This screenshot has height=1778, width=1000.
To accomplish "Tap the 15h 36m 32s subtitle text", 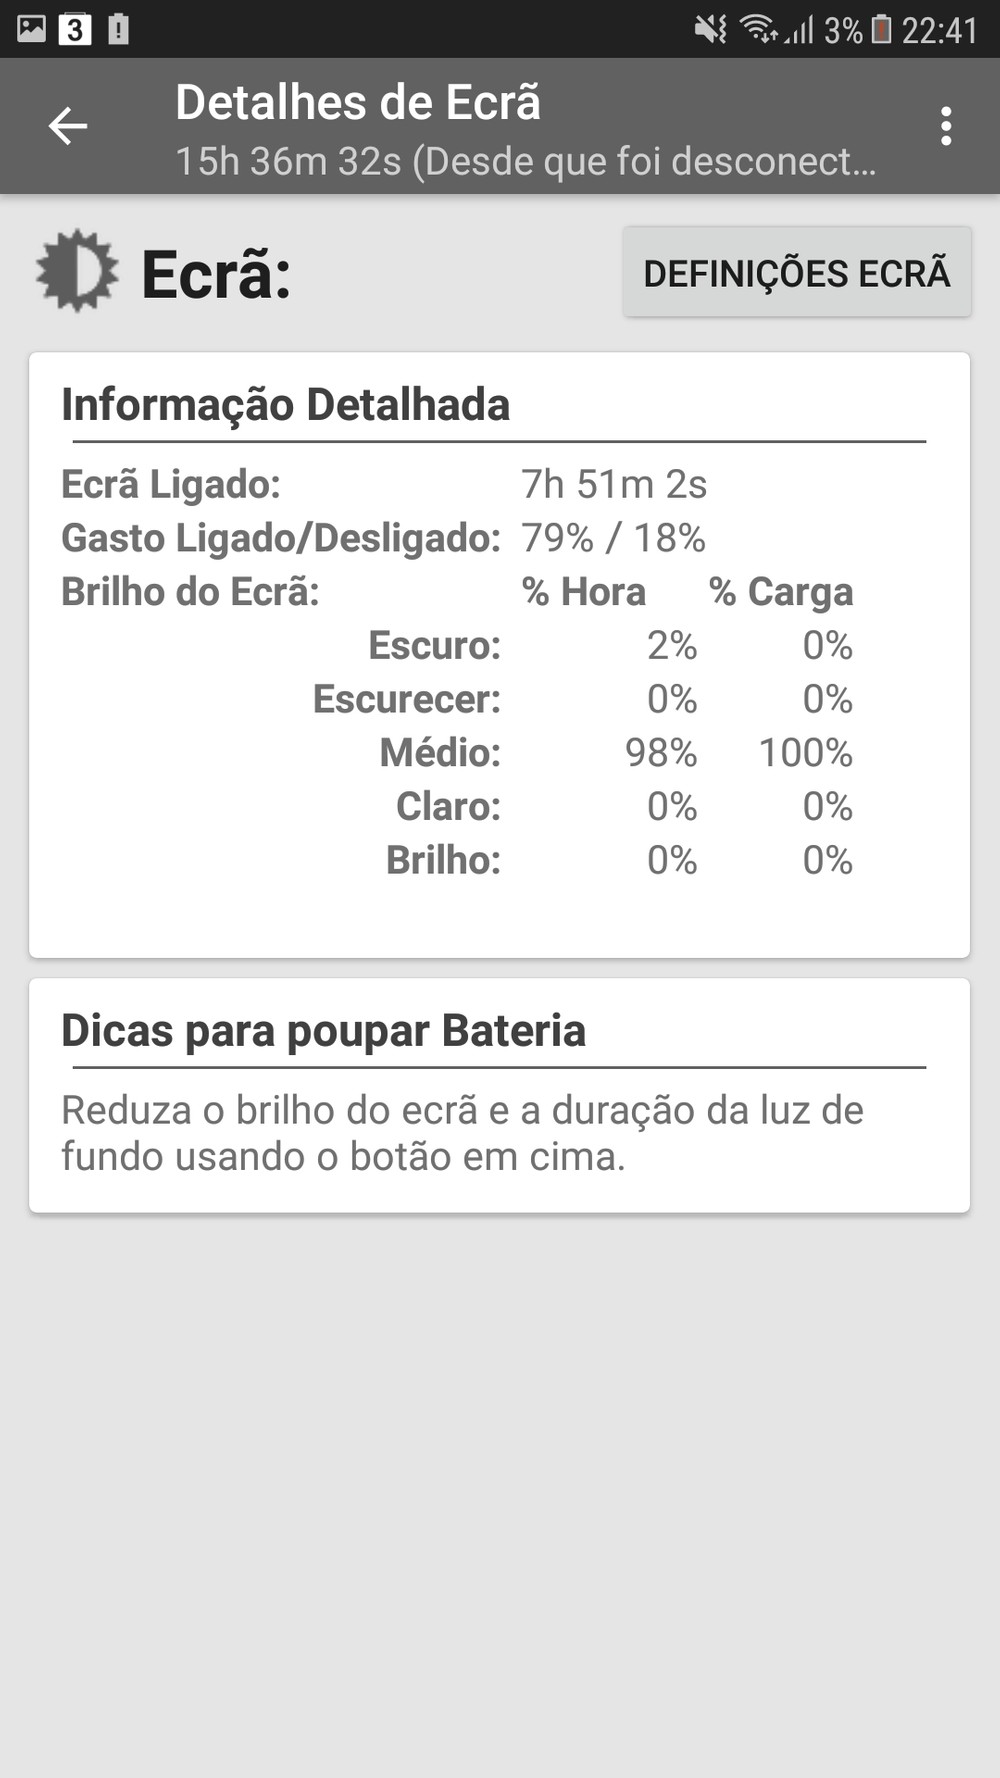I will pyautogui.click(x=525, y=161).
